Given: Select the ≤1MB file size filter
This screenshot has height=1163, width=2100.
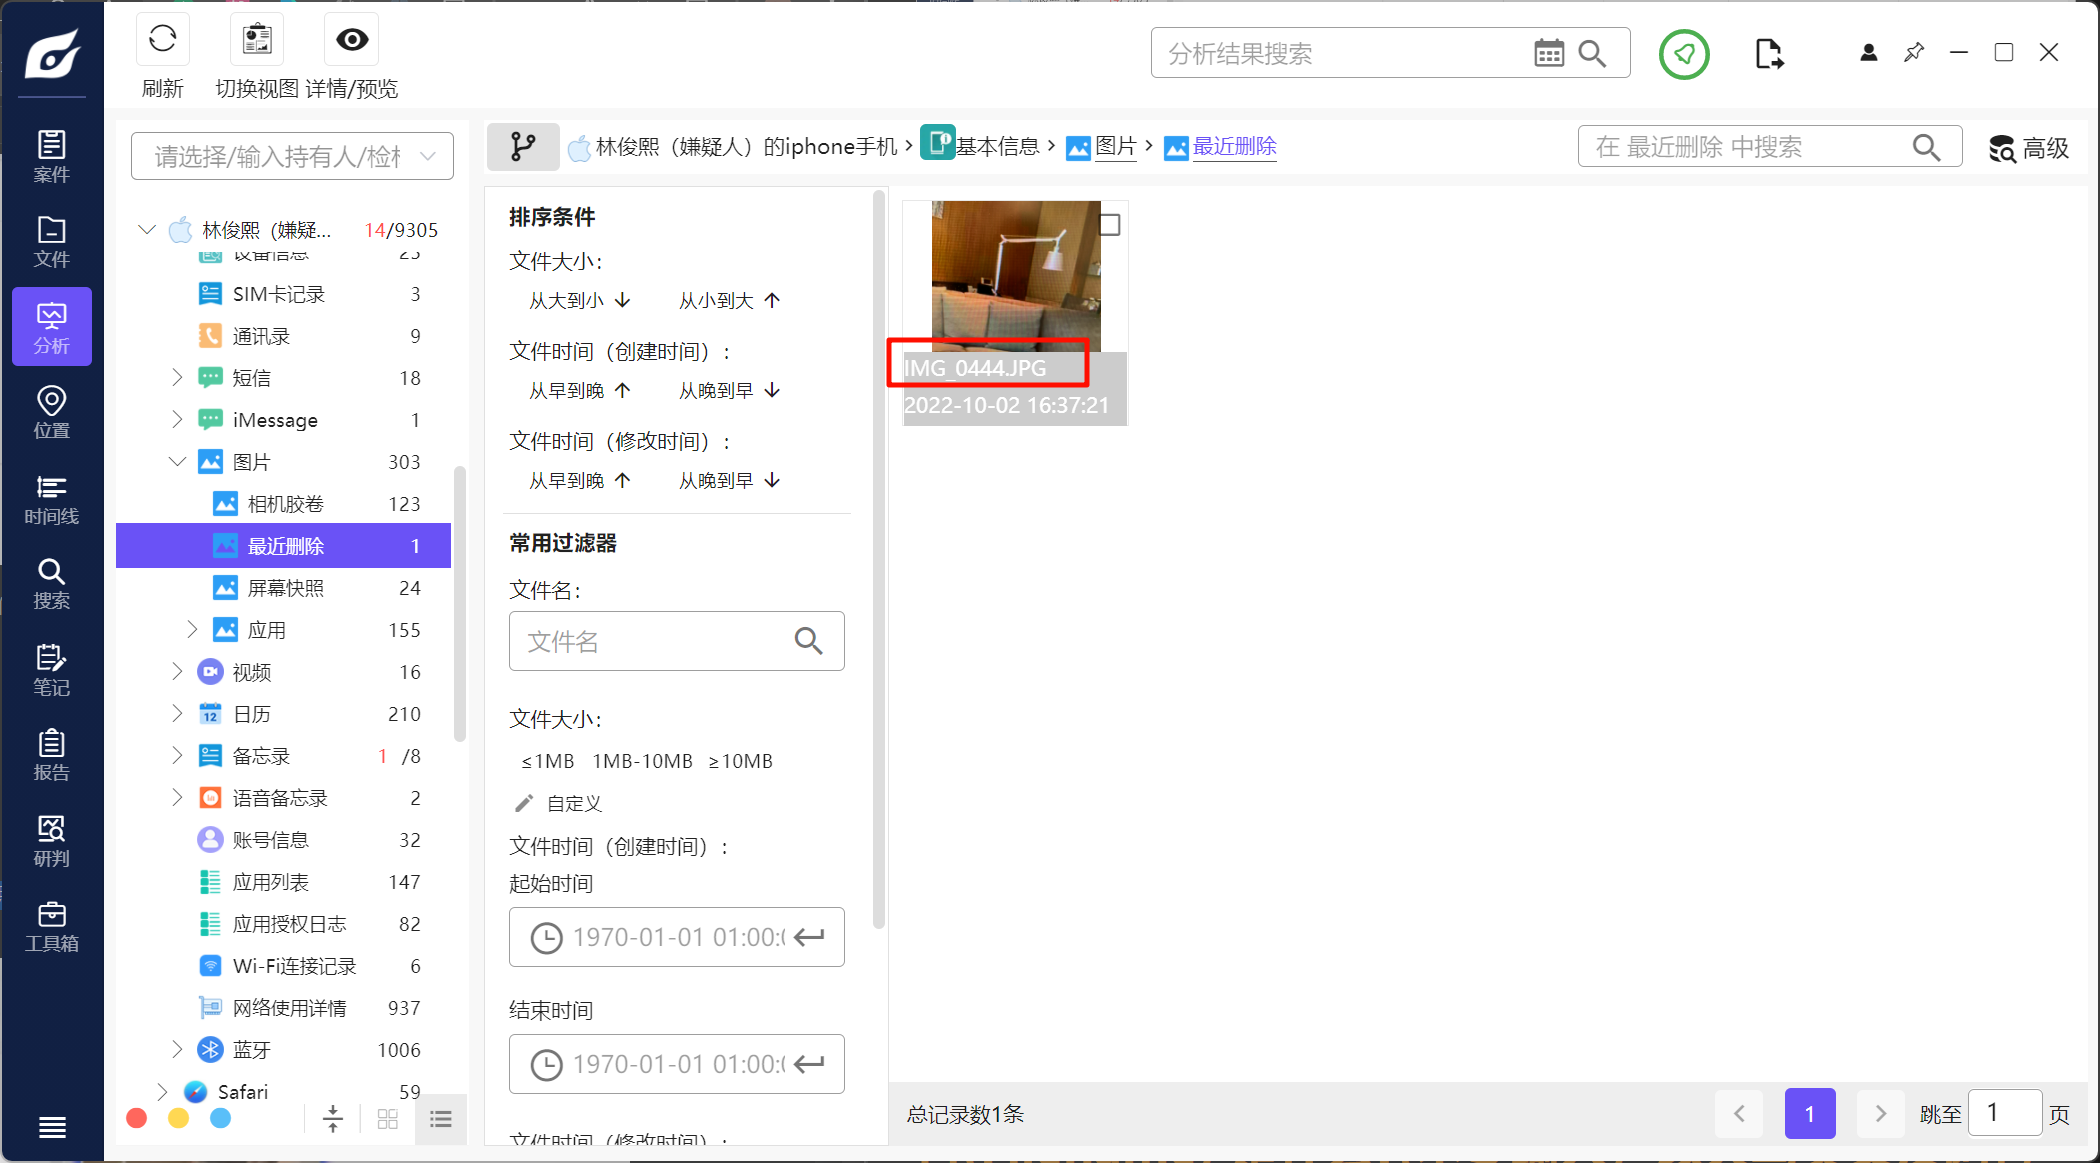Looking at the screenshot, I should tap(547, 761).
